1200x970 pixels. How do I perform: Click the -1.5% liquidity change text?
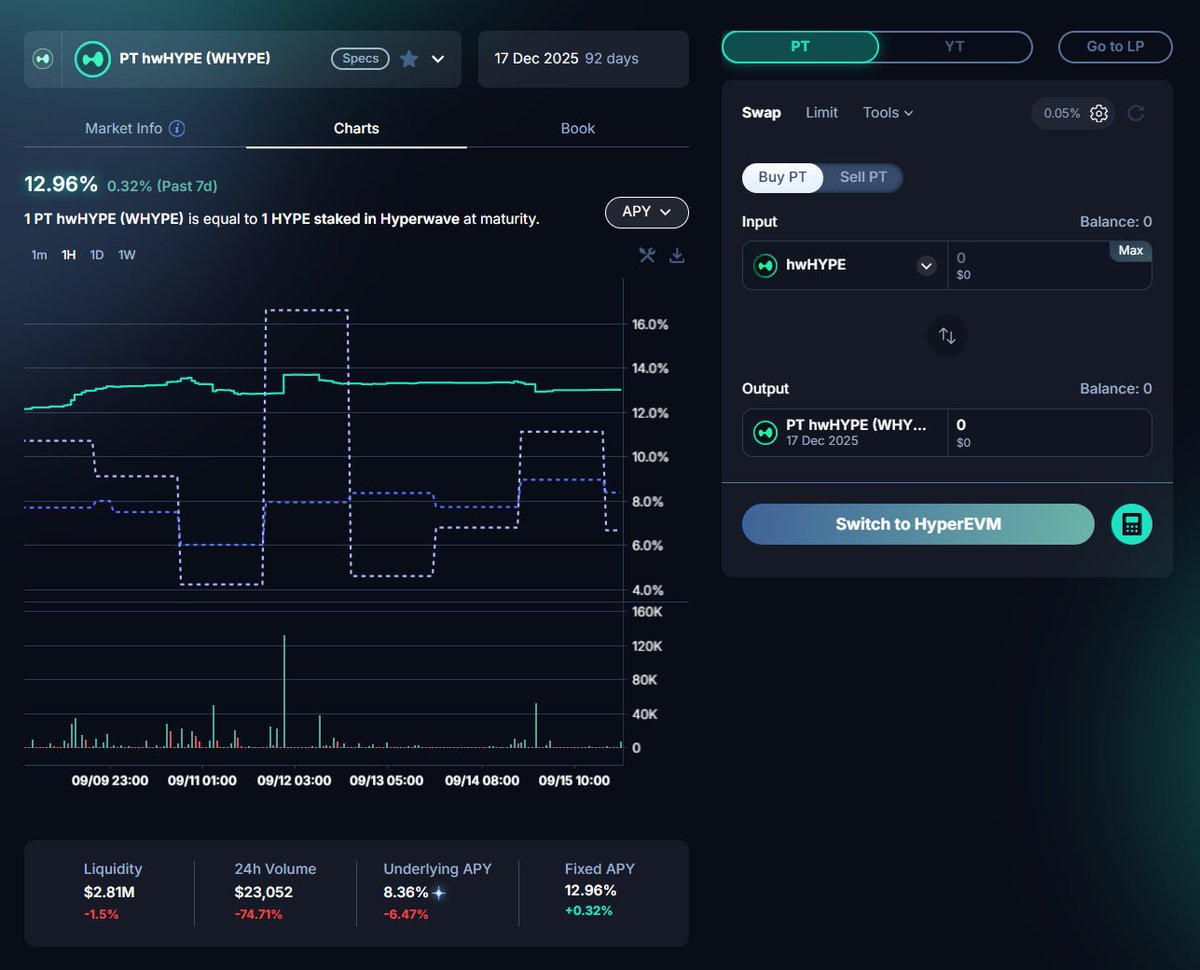tap(101, 914)
